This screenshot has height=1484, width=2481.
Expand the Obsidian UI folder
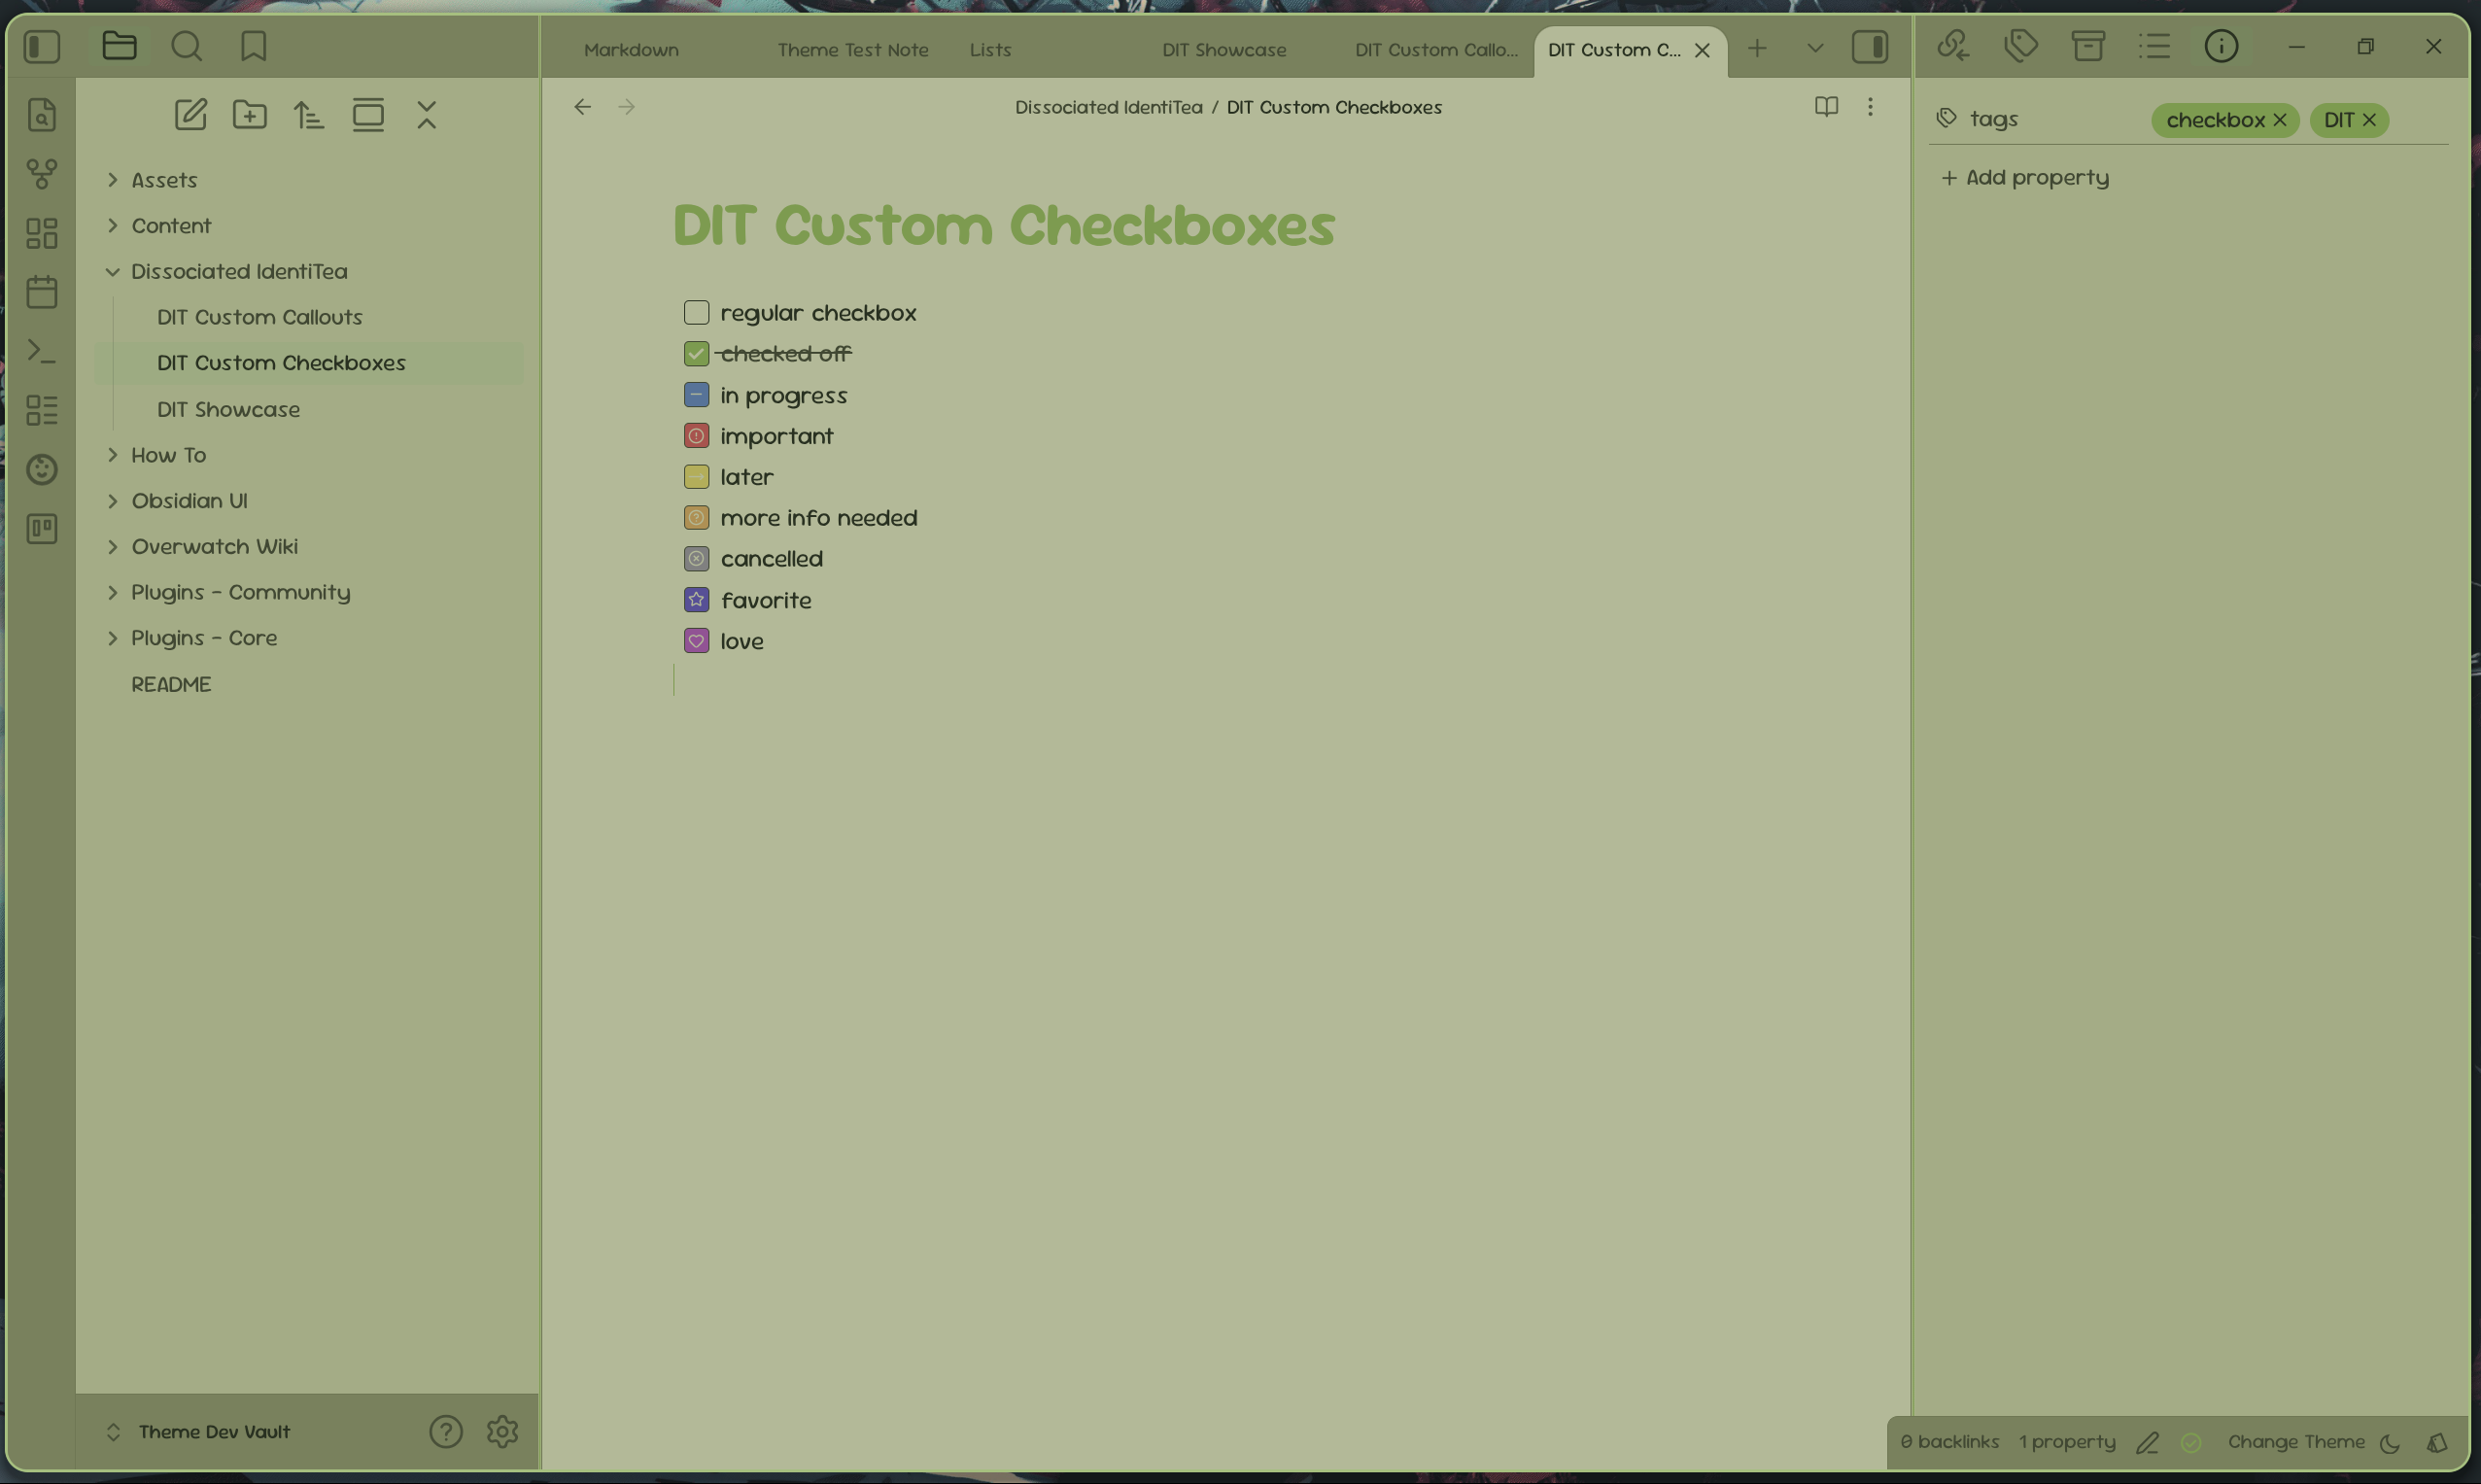pos(112,501)
